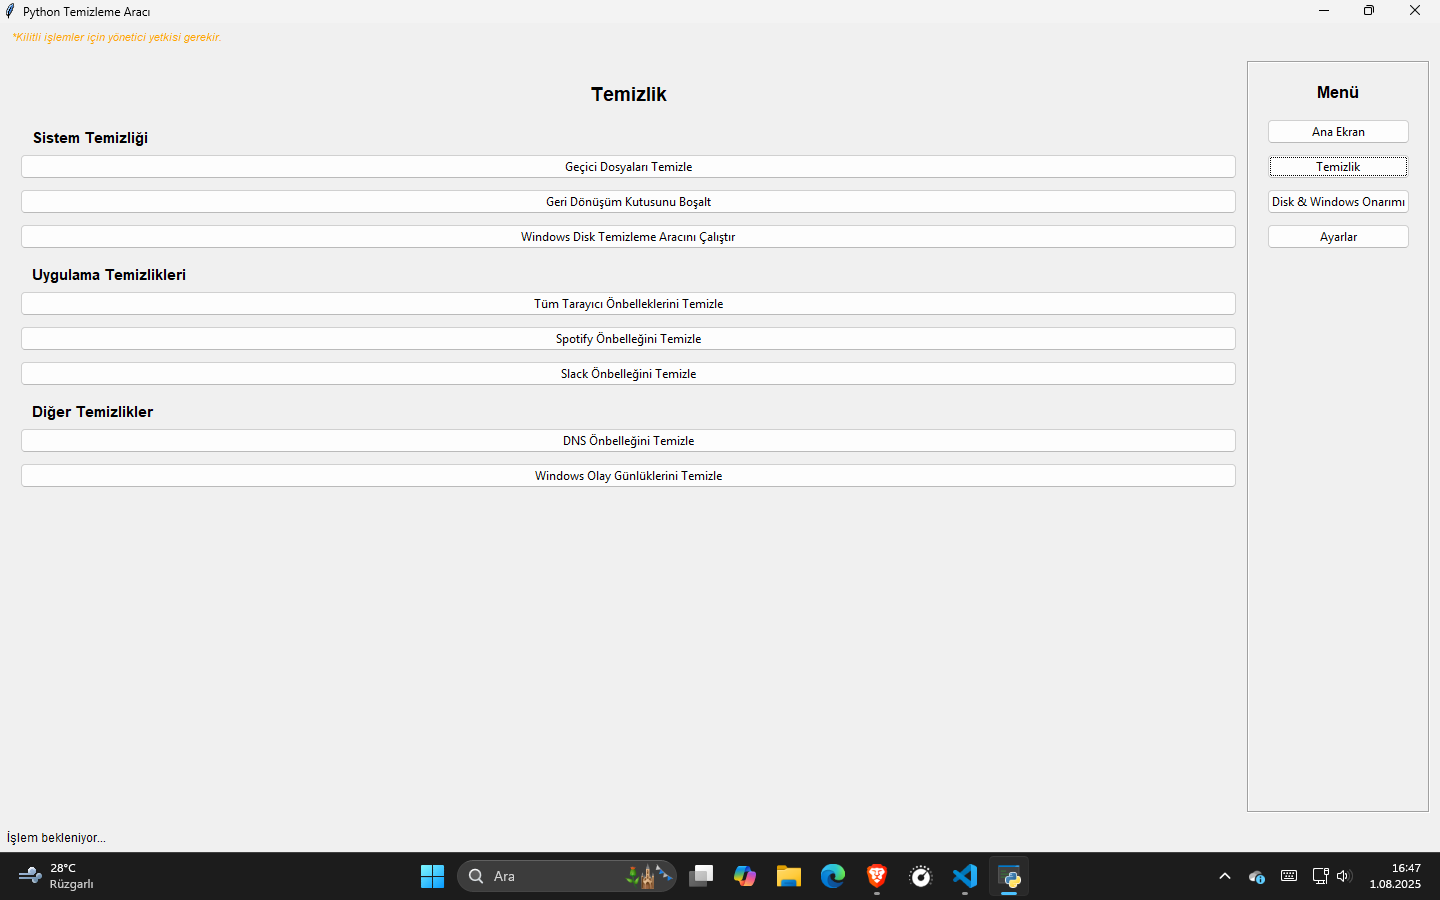1440x900 pixels.
Task: Close the Python Temizleme Aracı window
Action: [1415, 11]
